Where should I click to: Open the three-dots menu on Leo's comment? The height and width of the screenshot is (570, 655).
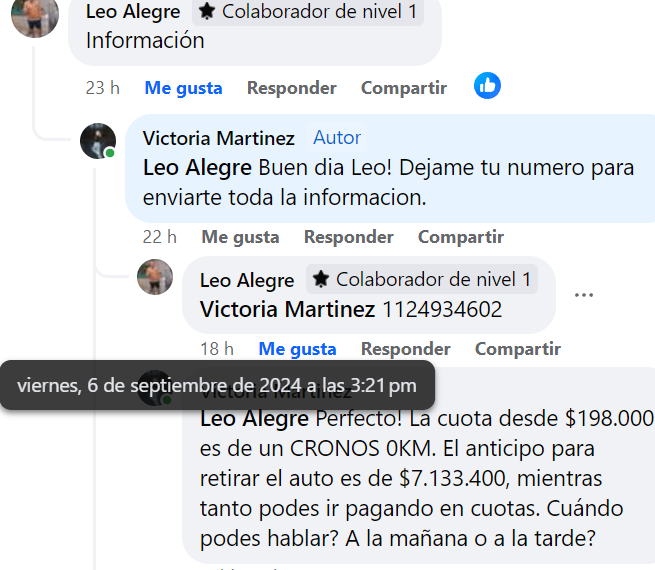click(x=584, y=295)
